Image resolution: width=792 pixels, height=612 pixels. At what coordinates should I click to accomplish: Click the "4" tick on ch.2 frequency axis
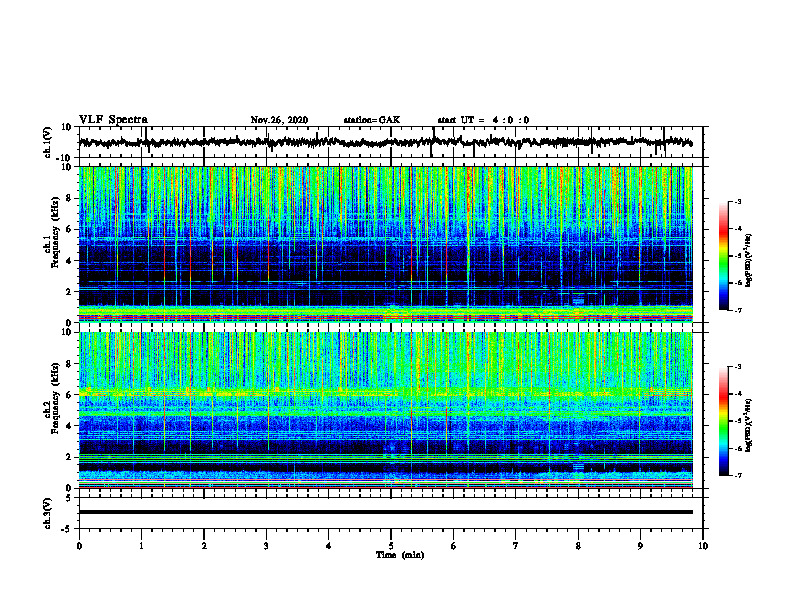pyautogui.click(x=70, y=426)
